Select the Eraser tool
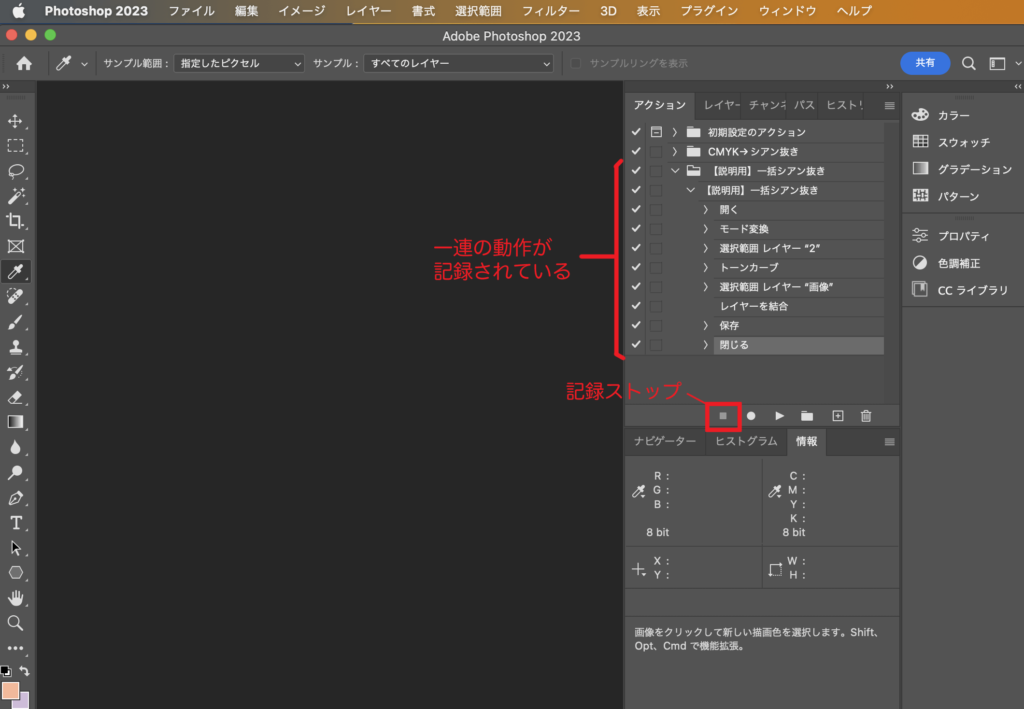 [15, 397]
